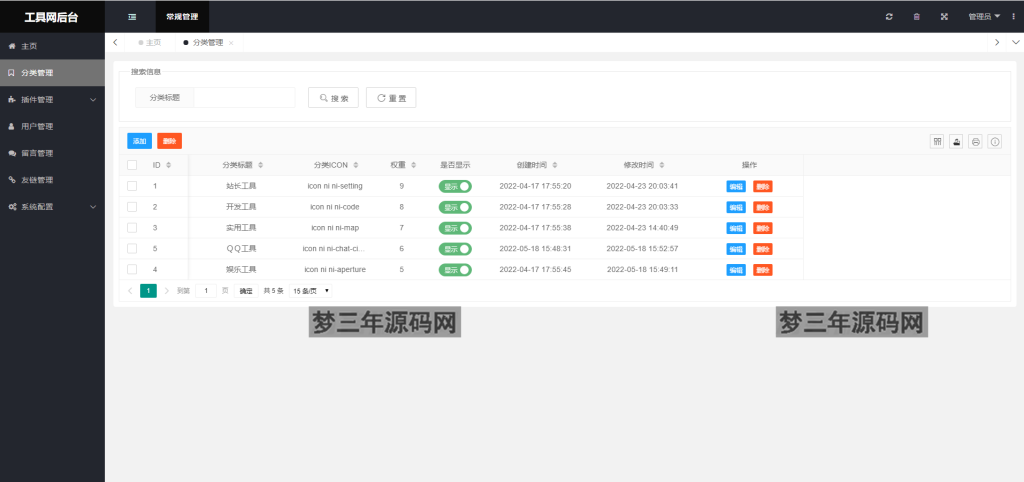Tick the select-all checkbox in table header
Screen dimensions: 1024x482
(x=132, y=165)
